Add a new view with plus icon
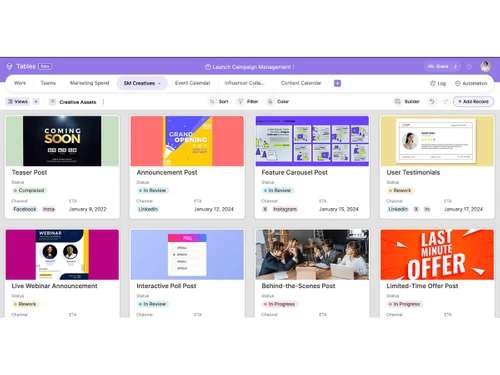 coord(36,101)
